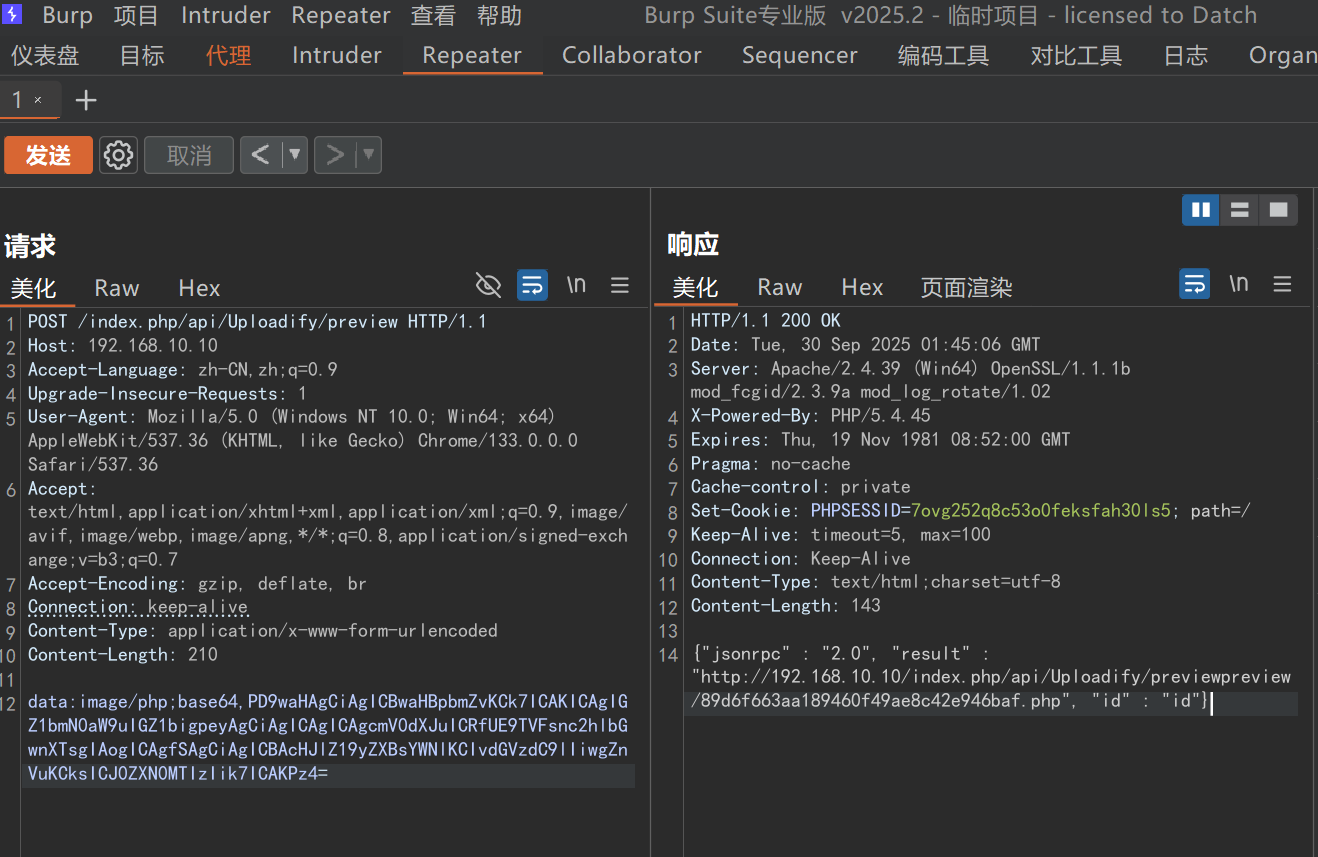Select top-bottom split layout icon
This screenshot has height=857, width=1318.
(1239, 210)
